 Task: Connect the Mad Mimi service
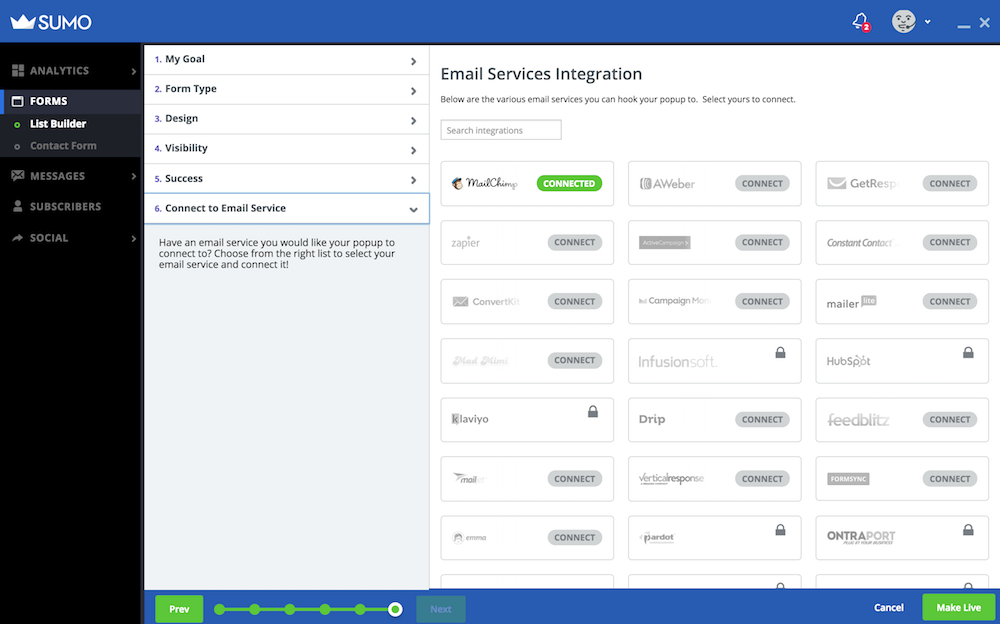pos(575,360)
